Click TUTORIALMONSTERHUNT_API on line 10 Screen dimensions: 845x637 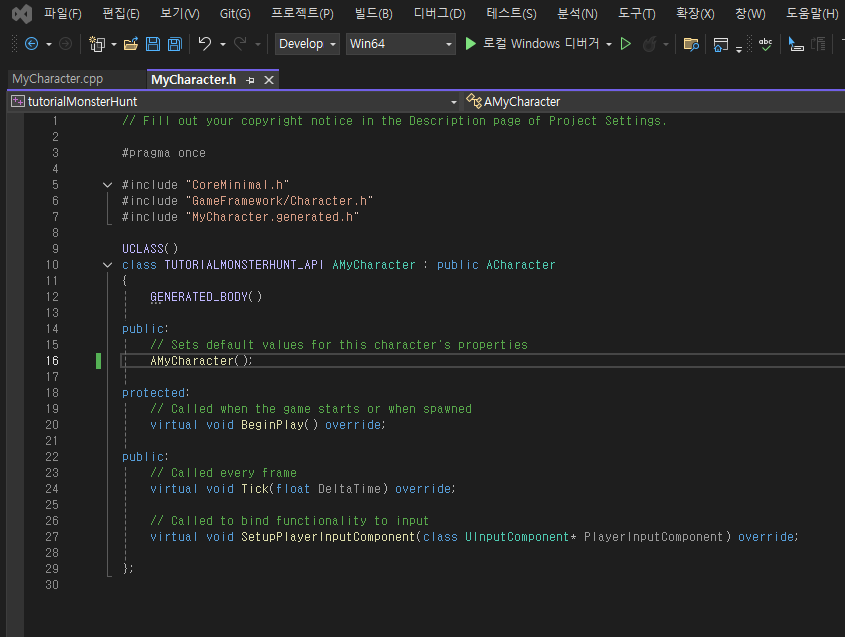(x=244, y=265)
